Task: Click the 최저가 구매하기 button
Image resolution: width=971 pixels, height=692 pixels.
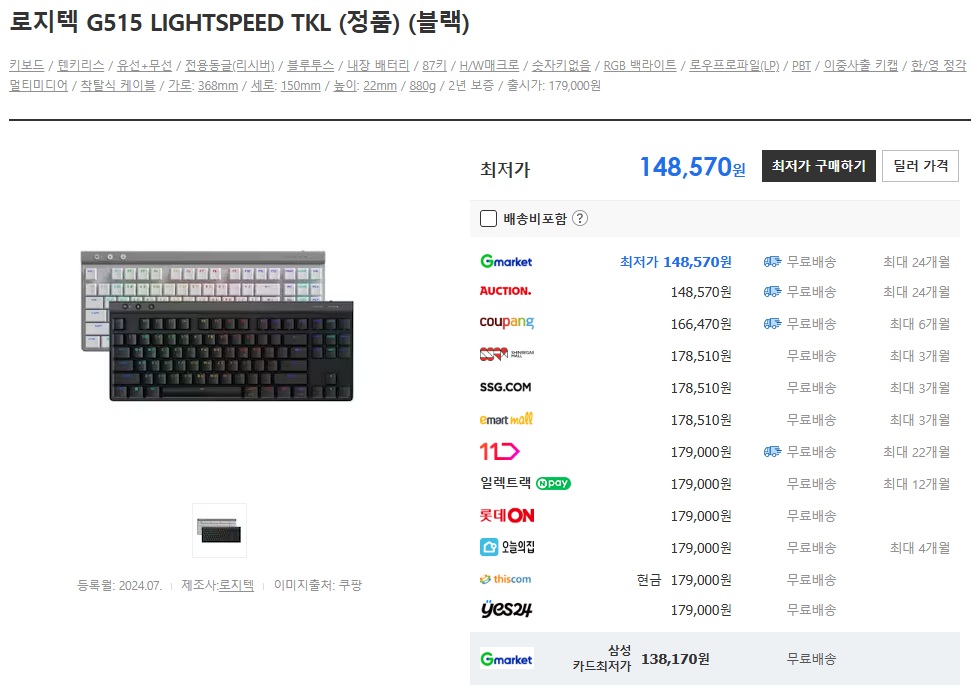Action: click(819, 166)
